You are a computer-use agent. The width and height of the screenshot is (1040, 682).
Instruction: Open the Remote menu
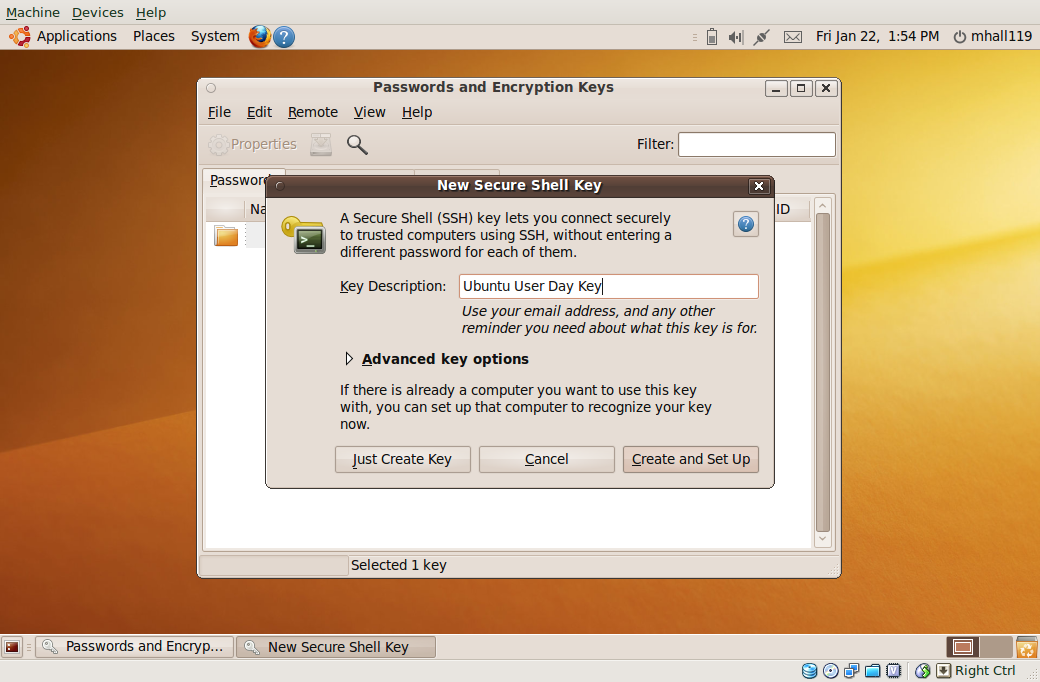pyautogui.click(x=312, y=112)
